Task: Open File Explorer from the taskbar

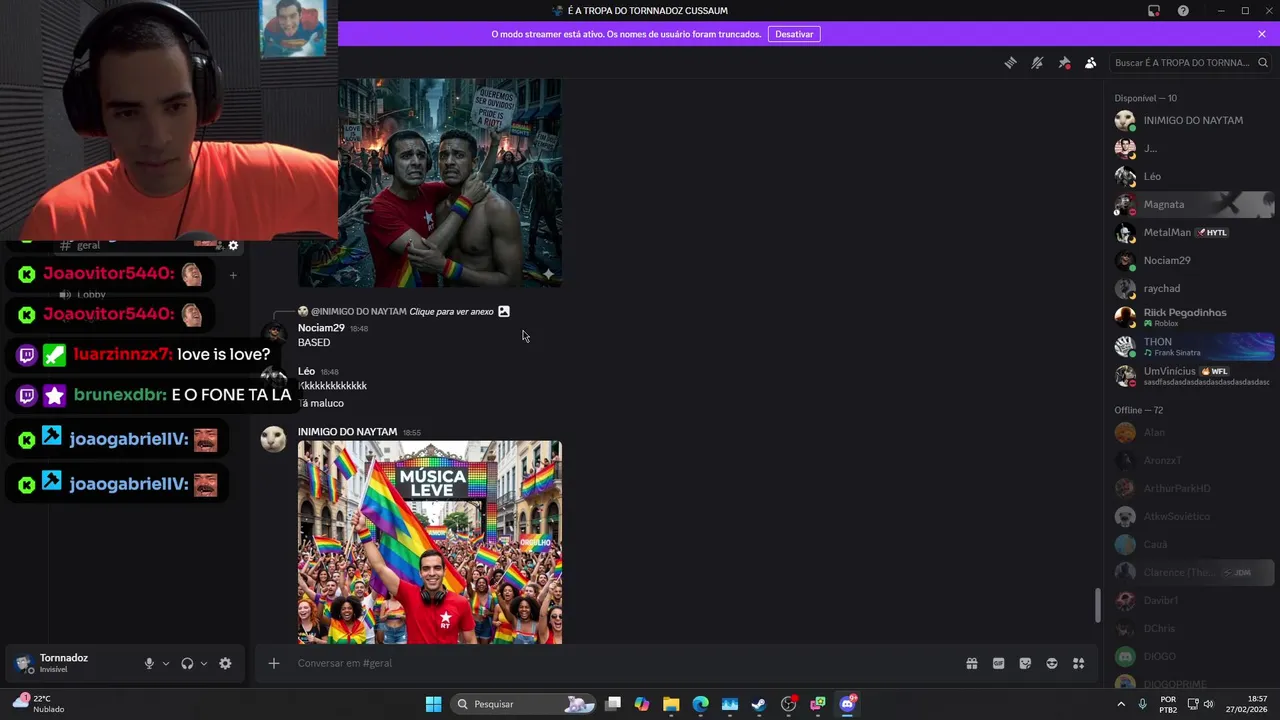Action: pyautogui.click(x=671, y=704)
